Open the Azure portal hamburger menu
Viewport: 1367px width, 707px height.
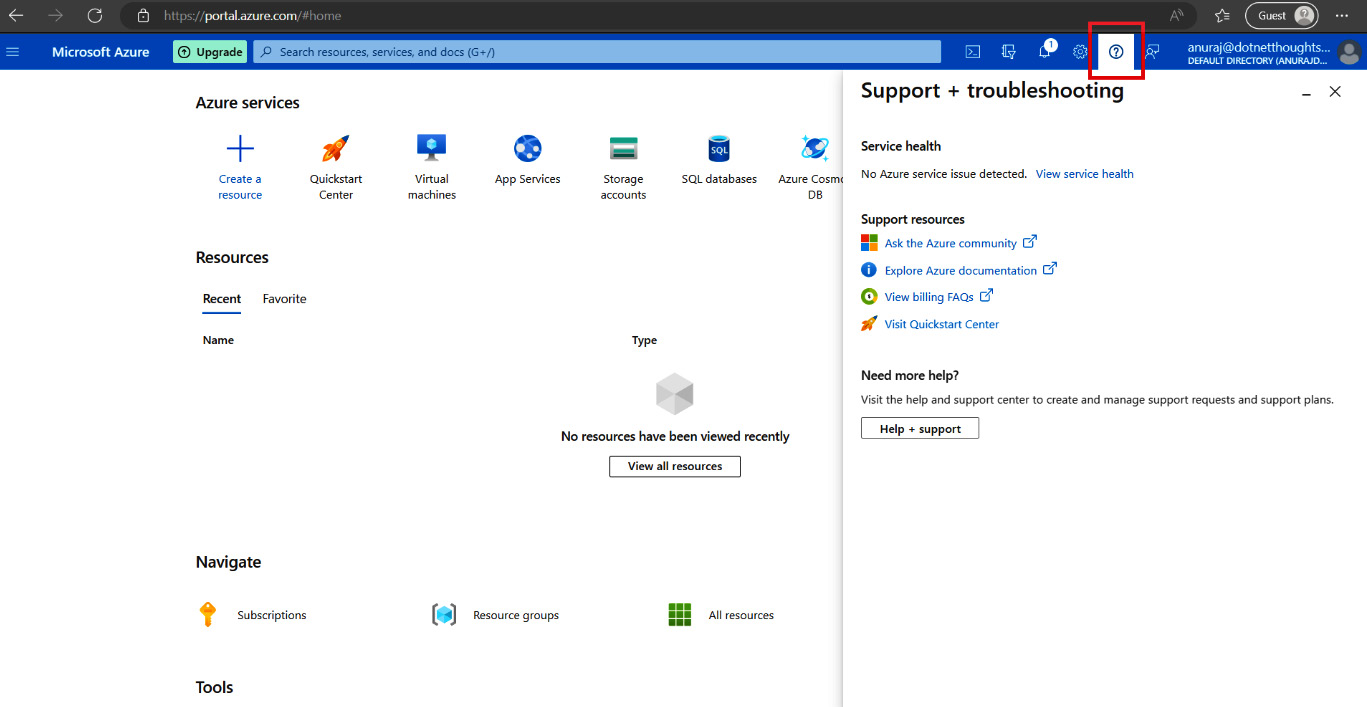pyautogui.click(x=13, y=52)
